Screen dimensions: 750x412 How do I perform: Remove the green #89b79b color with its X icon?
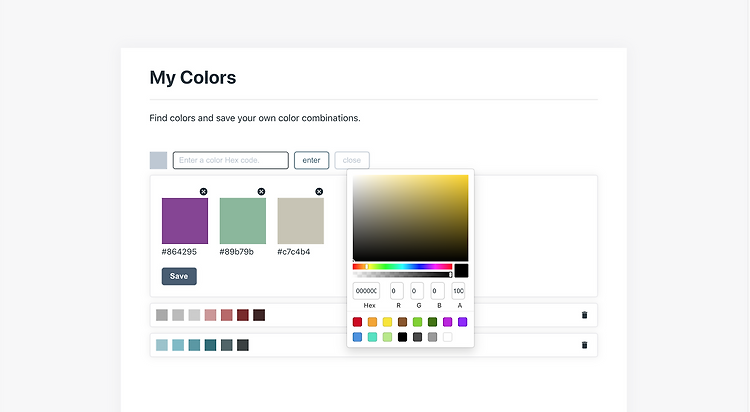(261, 191)
